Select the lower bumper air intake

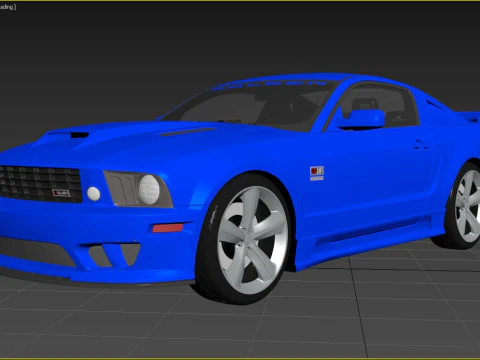(x=37, y=251)
